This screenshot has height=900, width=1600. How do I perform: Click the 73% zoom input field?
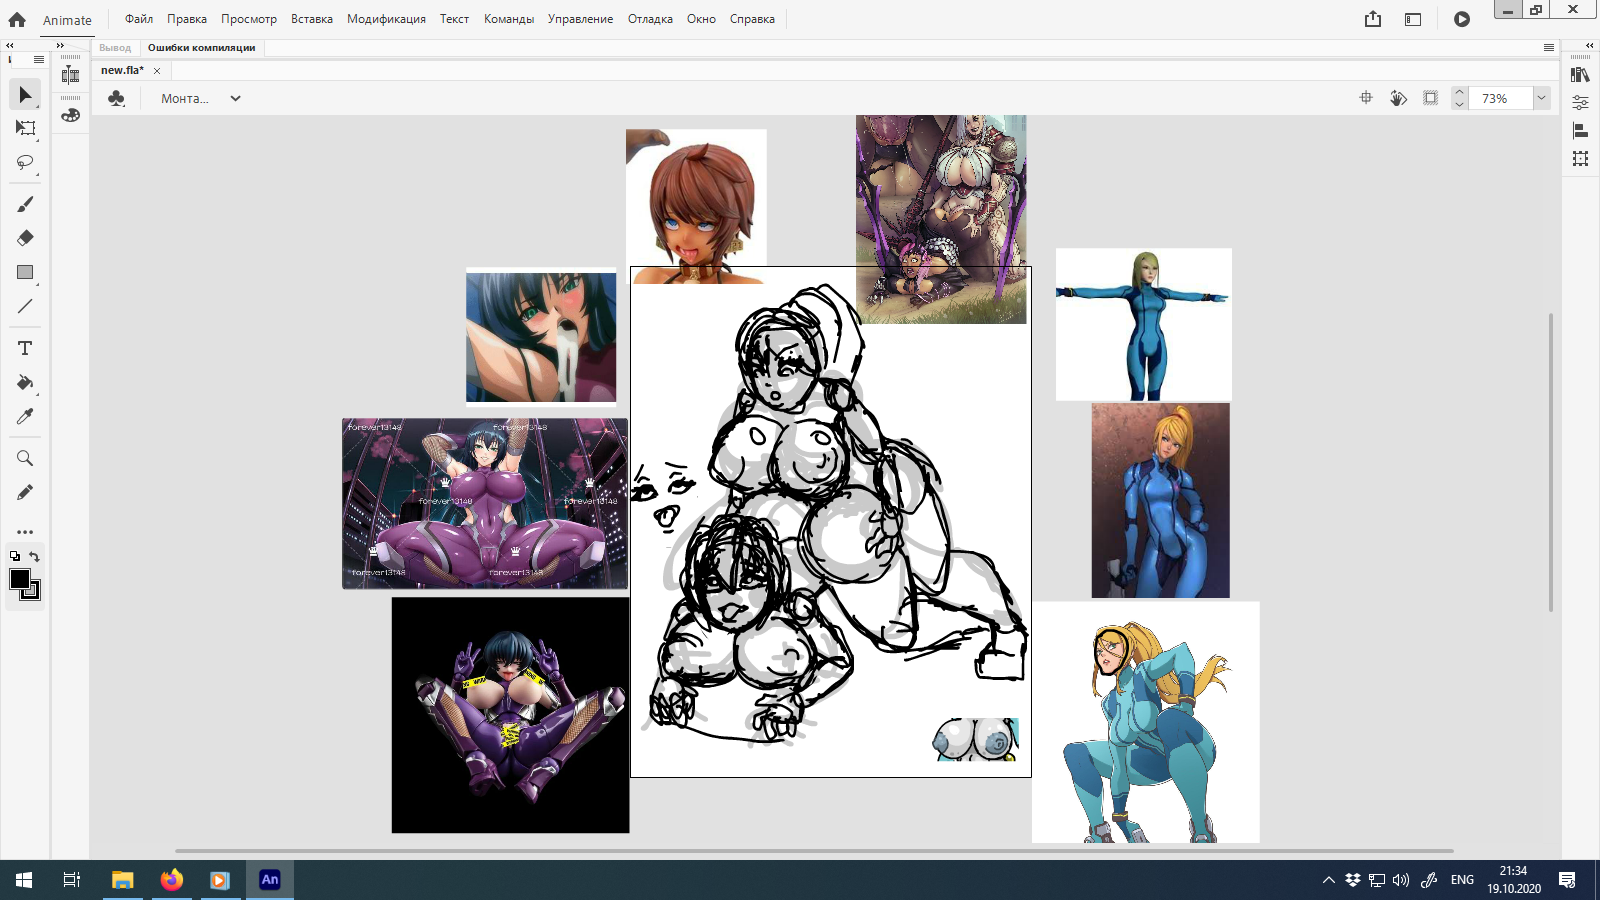click(1501, 98)
